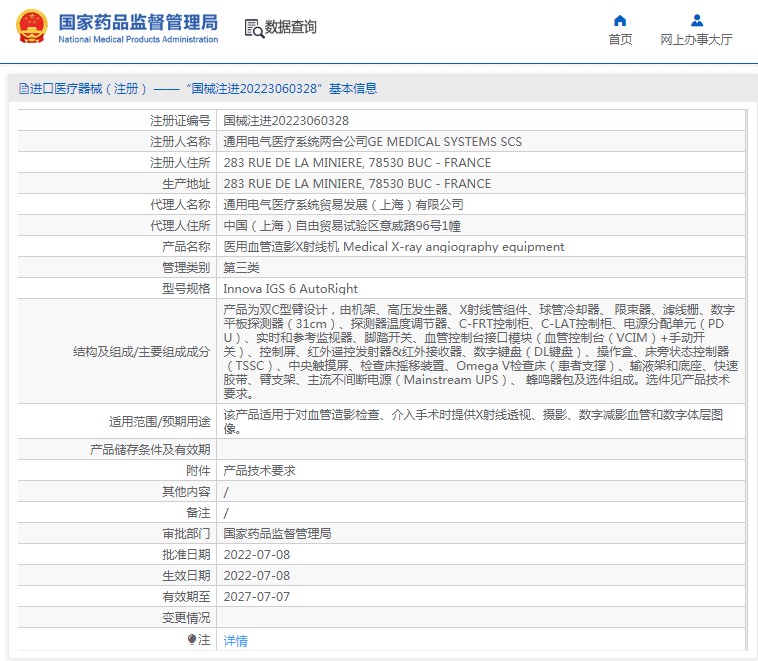
Task: Click the 代理人名称 label
Action: [x=180, y=205]
